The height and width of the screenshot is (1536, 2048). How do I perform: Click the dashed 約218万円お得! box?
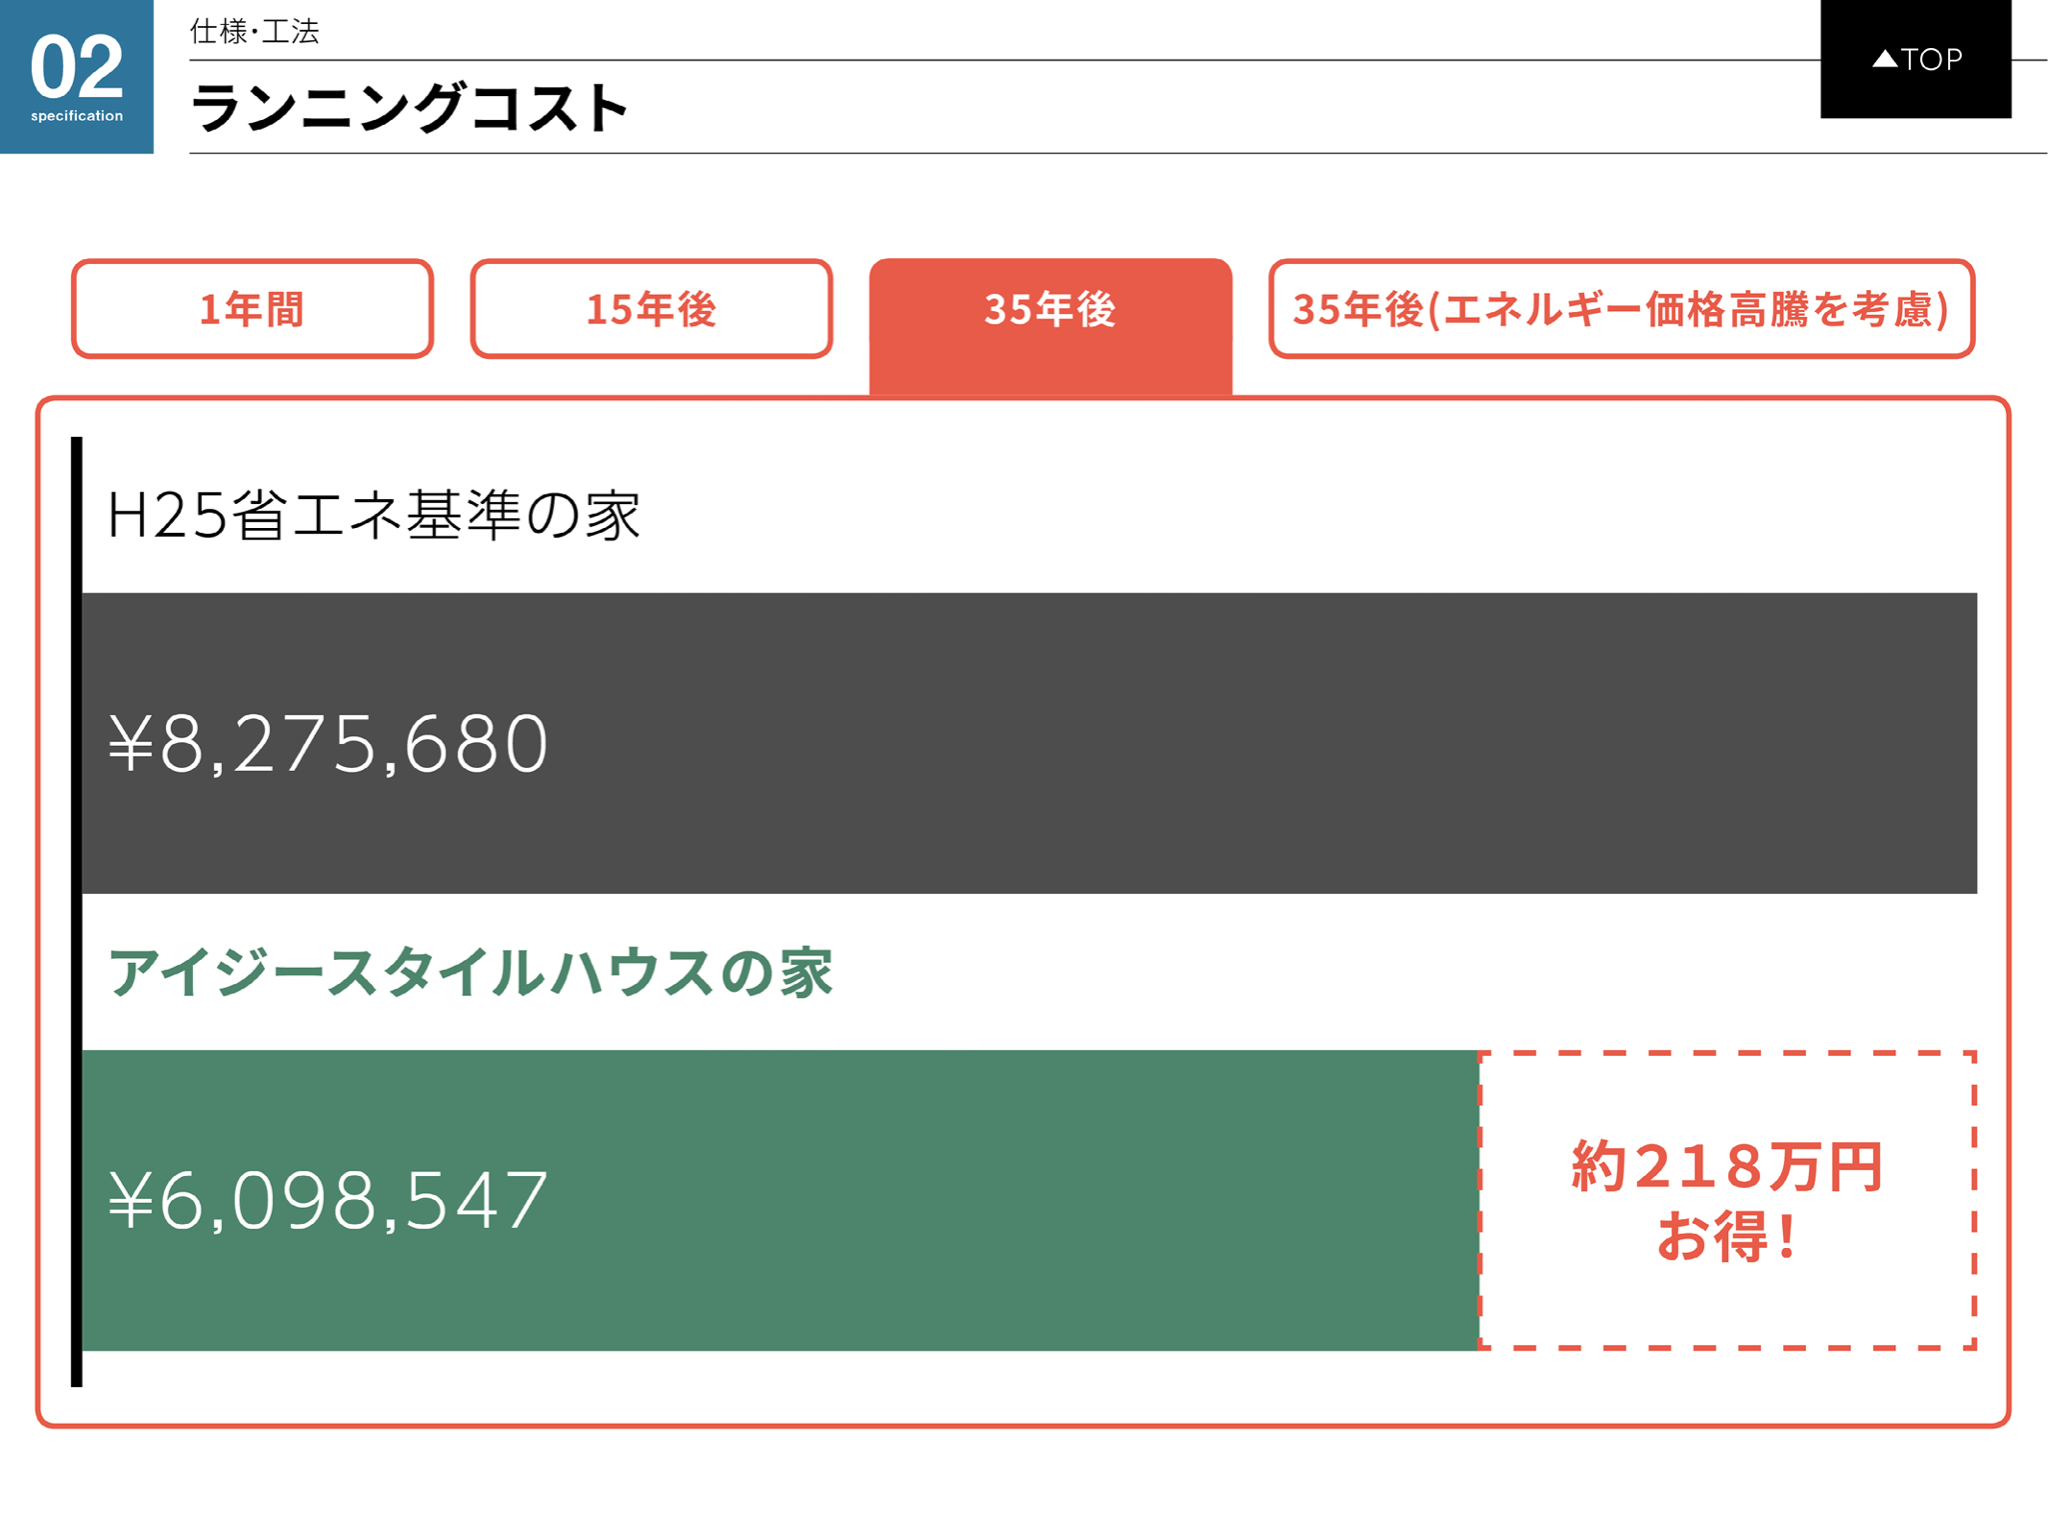(1727, 1200)
